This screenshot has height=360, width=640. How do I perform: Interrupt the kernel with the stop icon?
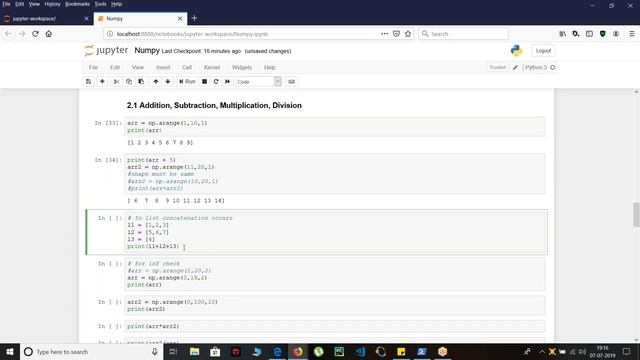(x=204, y=82)
